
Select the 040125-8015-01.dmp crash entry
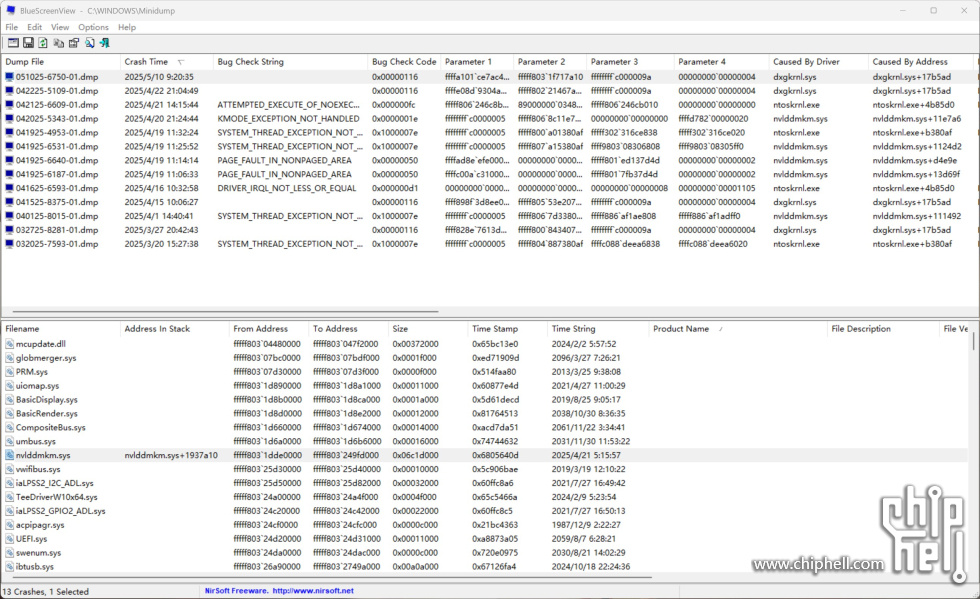(57, 216)
